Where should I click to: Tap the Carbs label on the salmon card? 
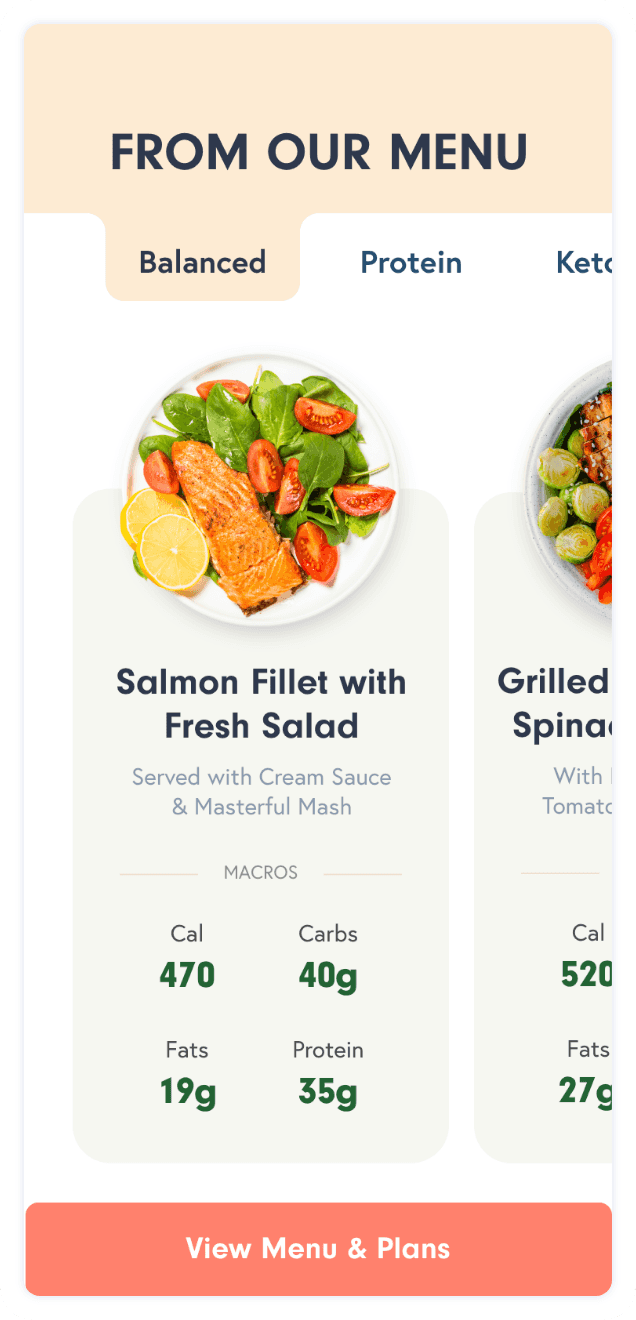point(328,934)
